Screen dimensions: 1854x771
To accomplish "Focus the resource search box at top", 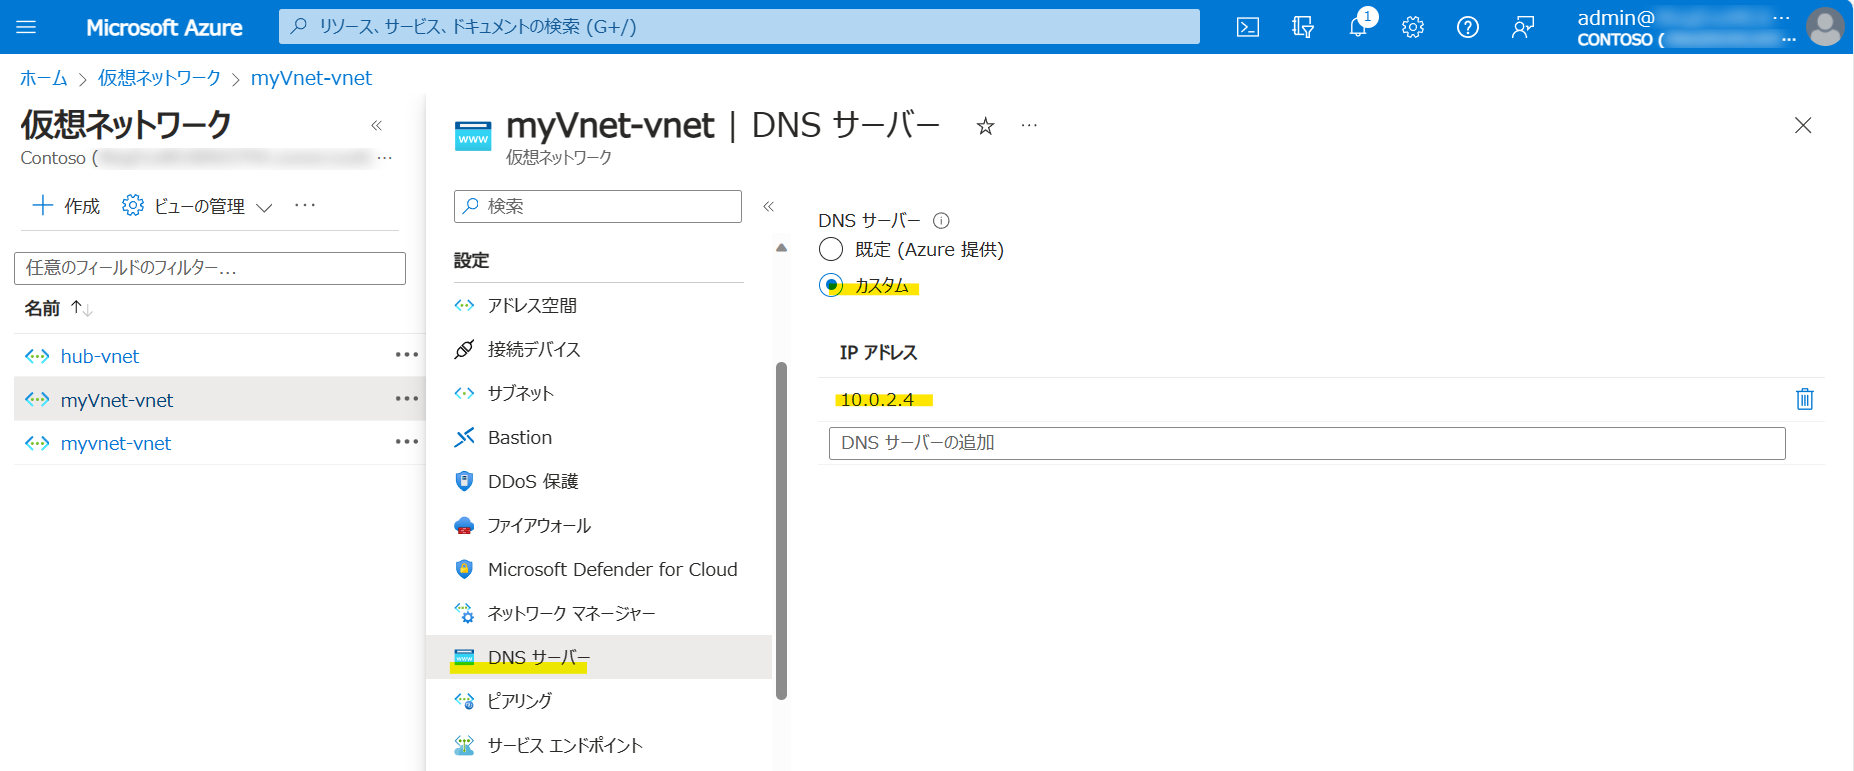I will click(x=739, y=27).
